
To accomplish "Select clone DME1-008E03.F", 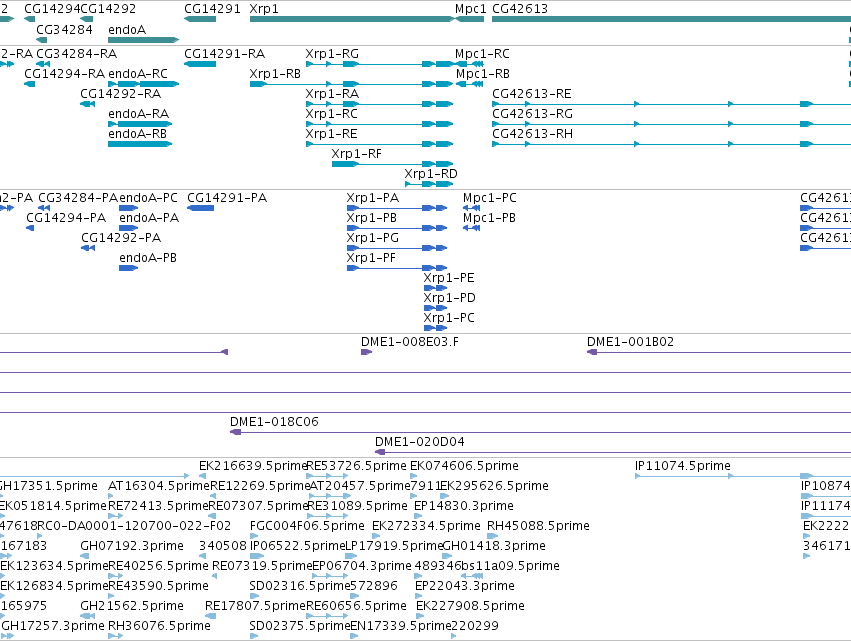I will pyautogui.click(x=410, y=342).
